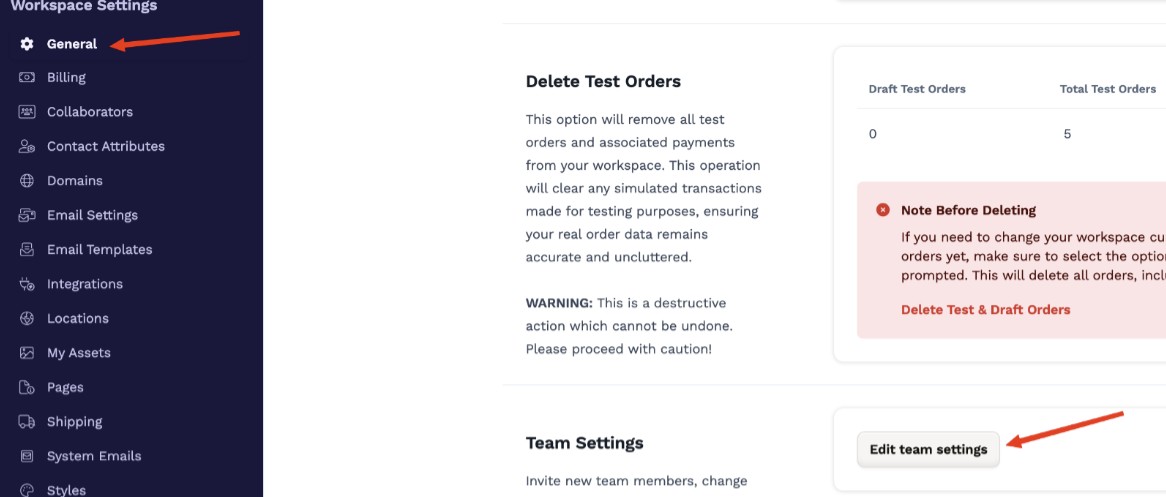Open Domains using the globe icon

click(x=27, y=181)
